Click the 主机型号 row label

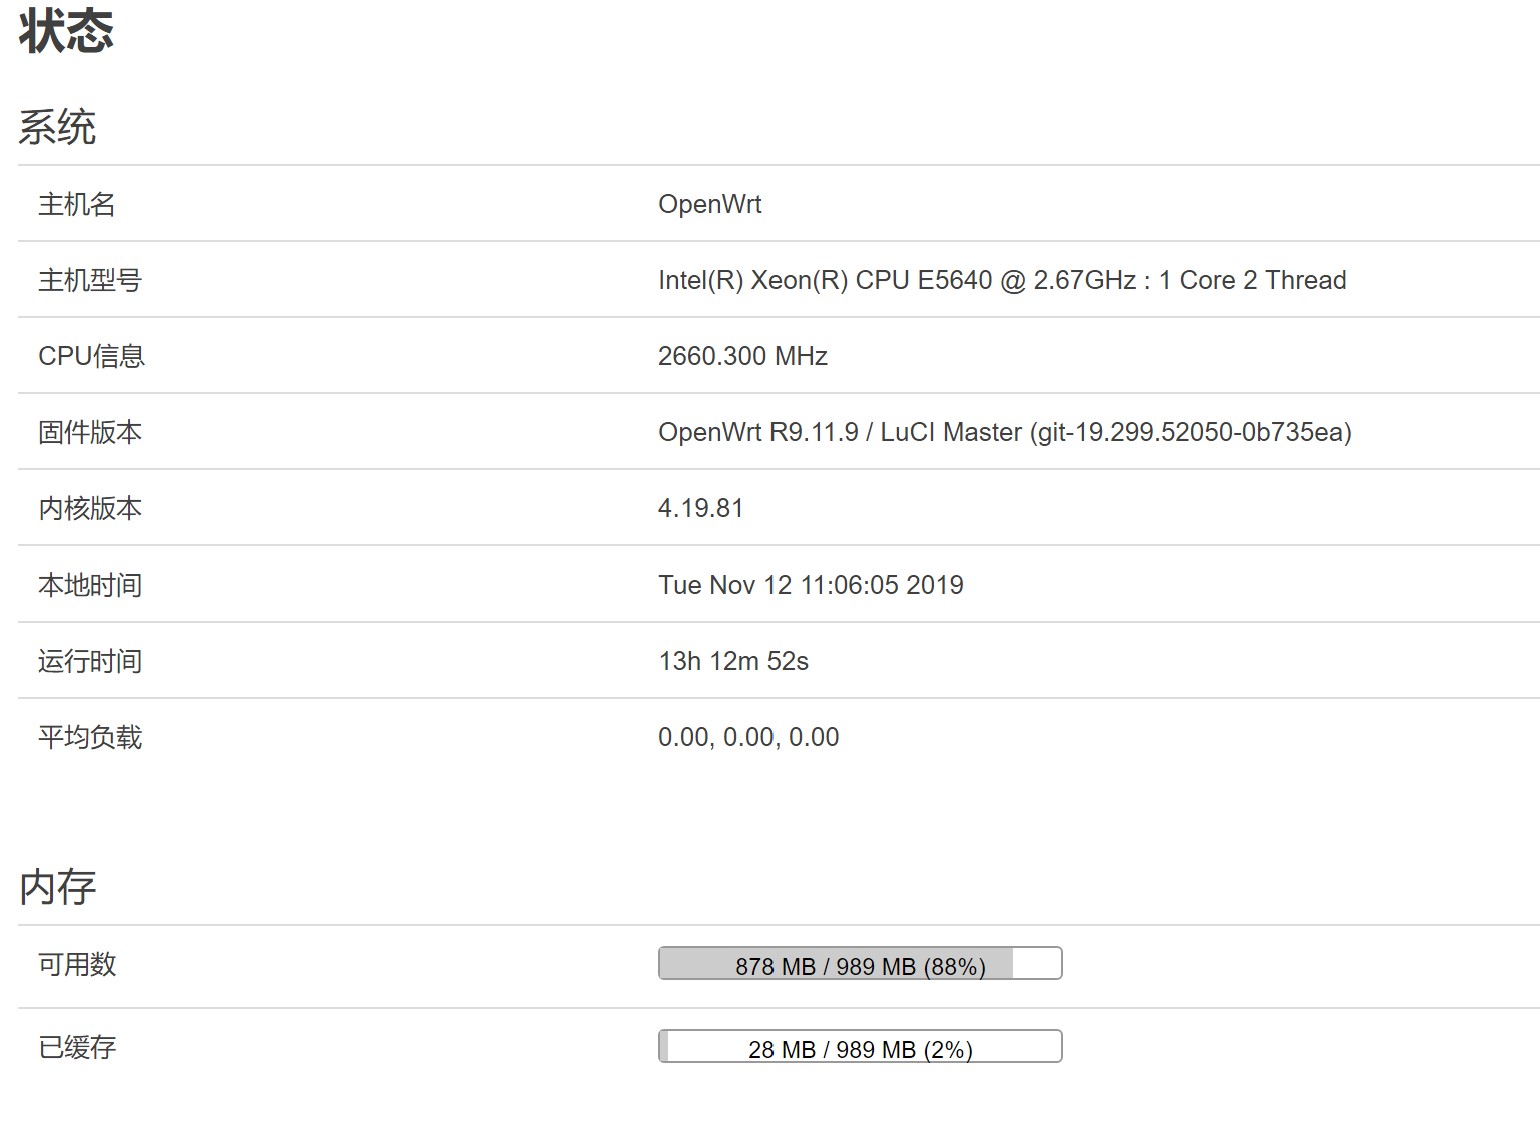(88, 281)
